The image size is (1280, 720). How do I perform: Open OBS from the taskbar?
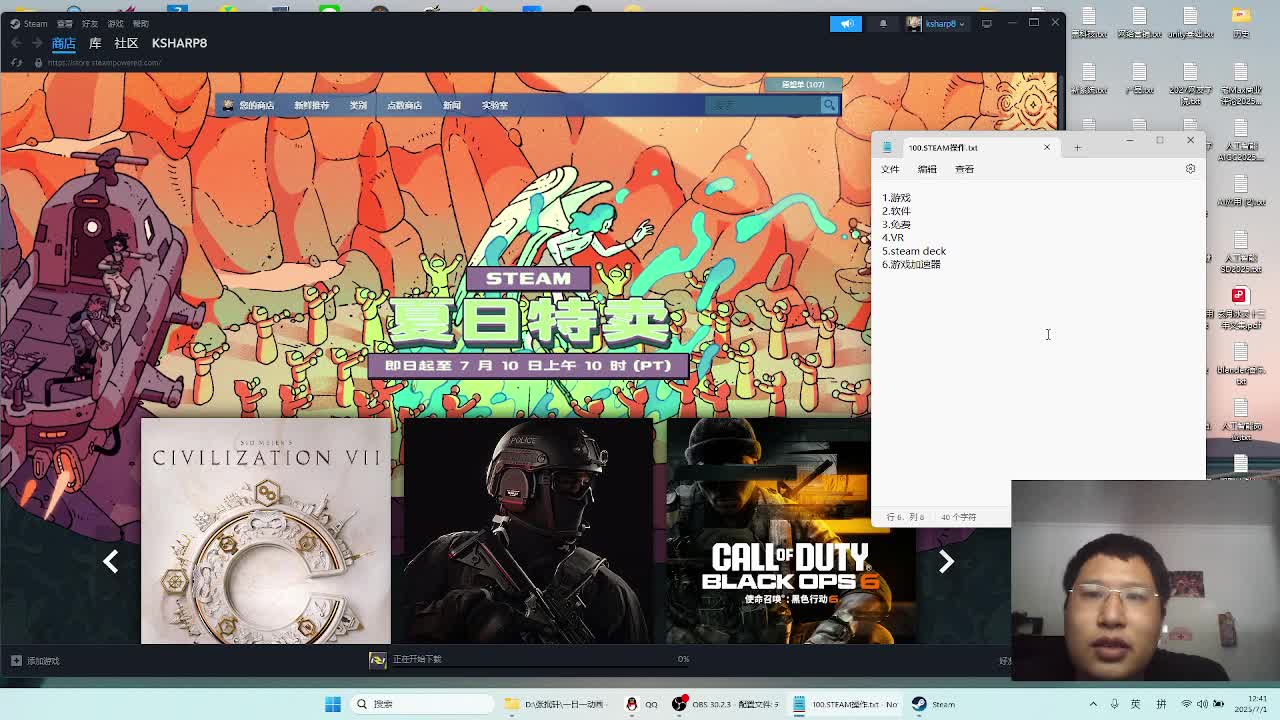click(x=726, y=704)
